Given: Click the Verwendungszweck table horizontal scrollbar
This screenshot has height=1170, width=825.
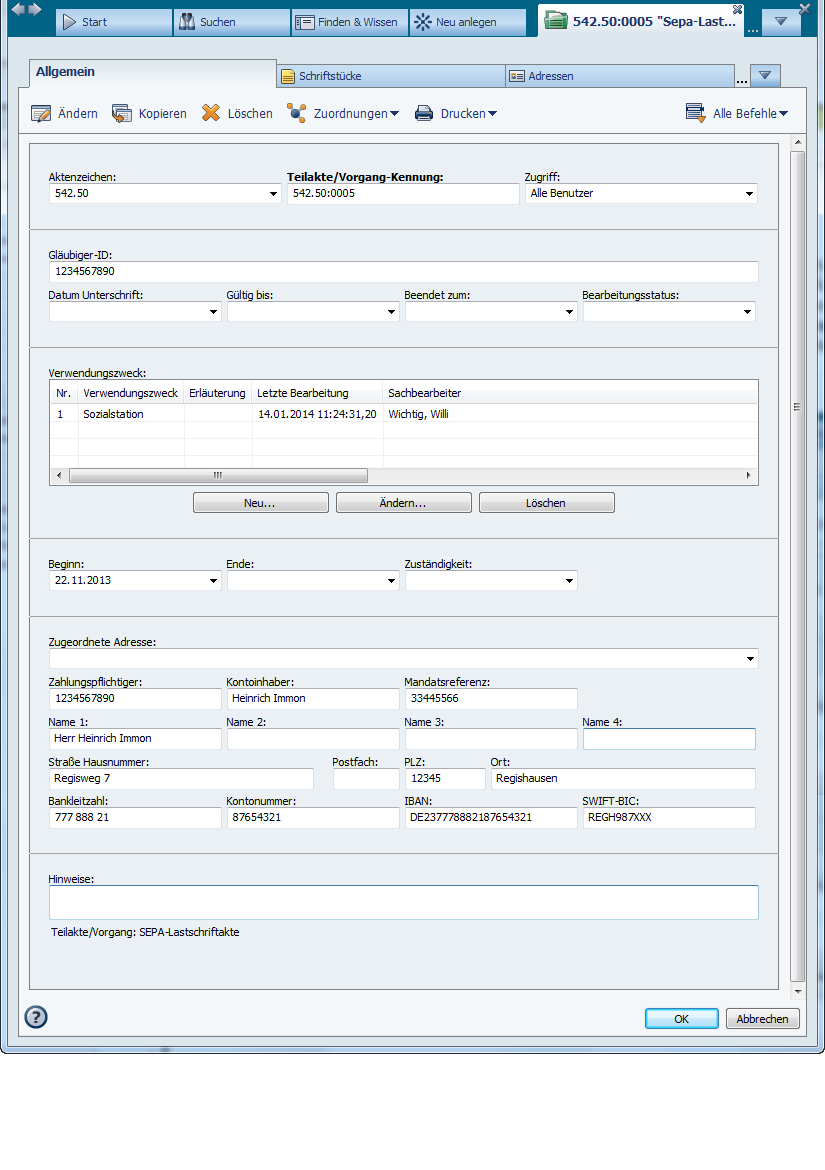Looking at the screenshot, I should point(218,476).
